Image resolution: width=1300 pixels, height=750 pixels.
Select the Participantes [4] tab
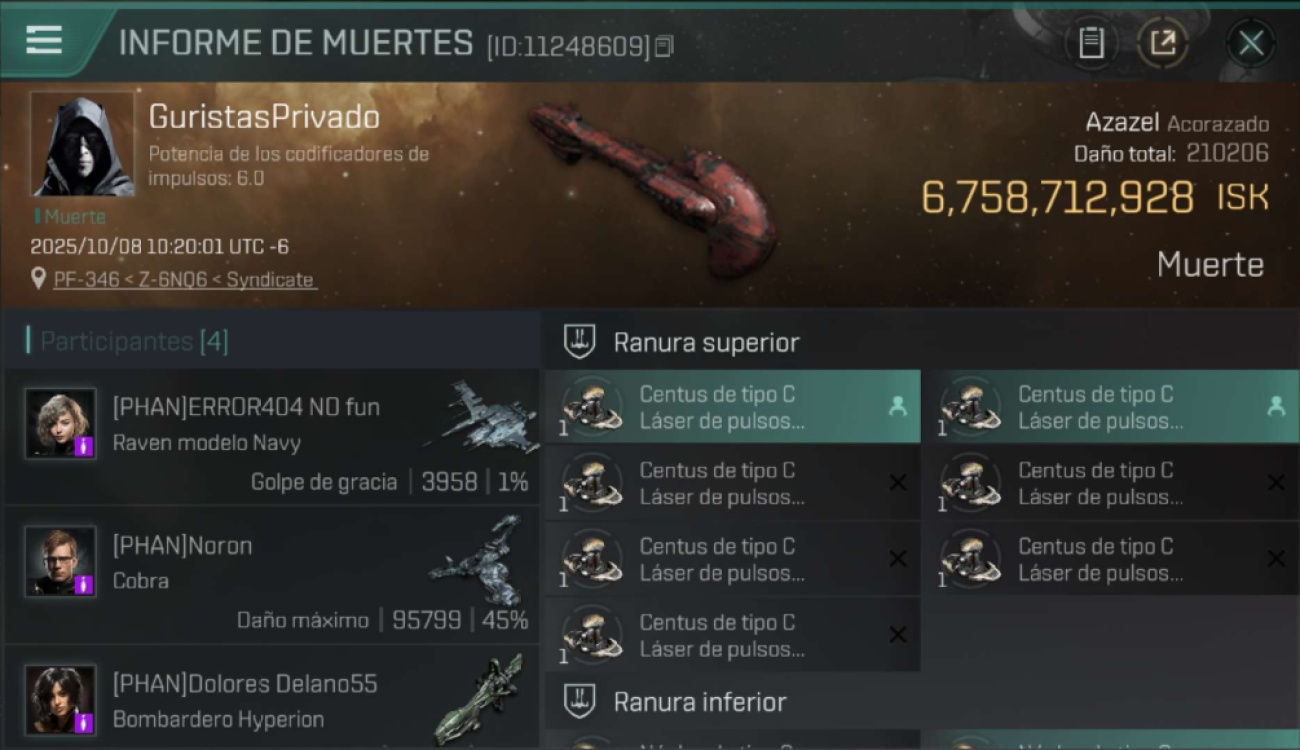133,341
